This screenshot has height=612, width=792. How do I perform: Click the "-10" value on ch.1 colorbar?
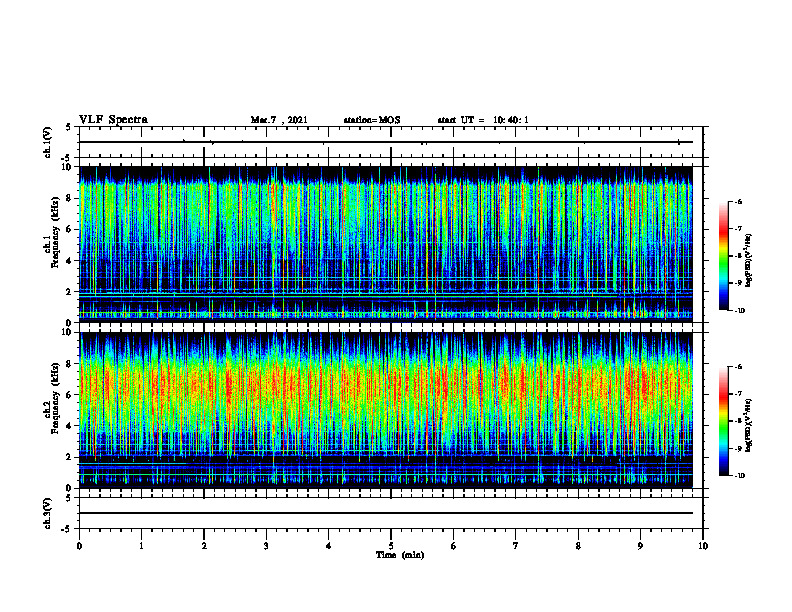[x=740, y=311]
